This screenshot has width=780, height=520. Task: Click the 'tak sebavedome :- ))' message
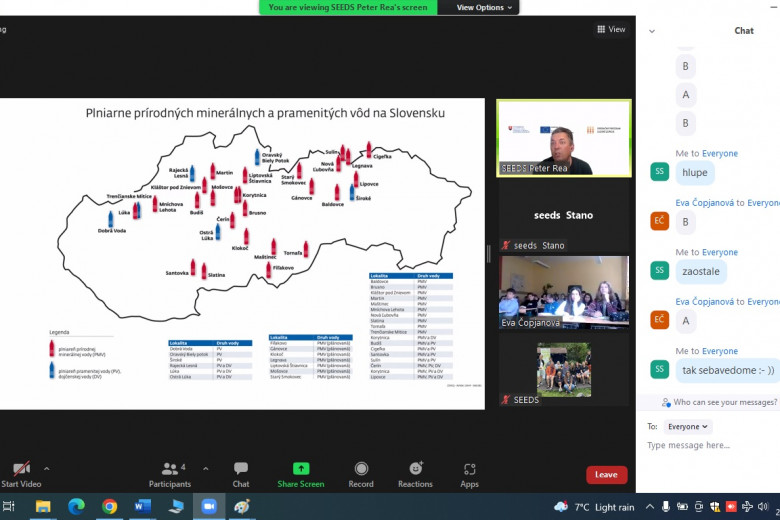pyautogui.click(x=728, y=370)
